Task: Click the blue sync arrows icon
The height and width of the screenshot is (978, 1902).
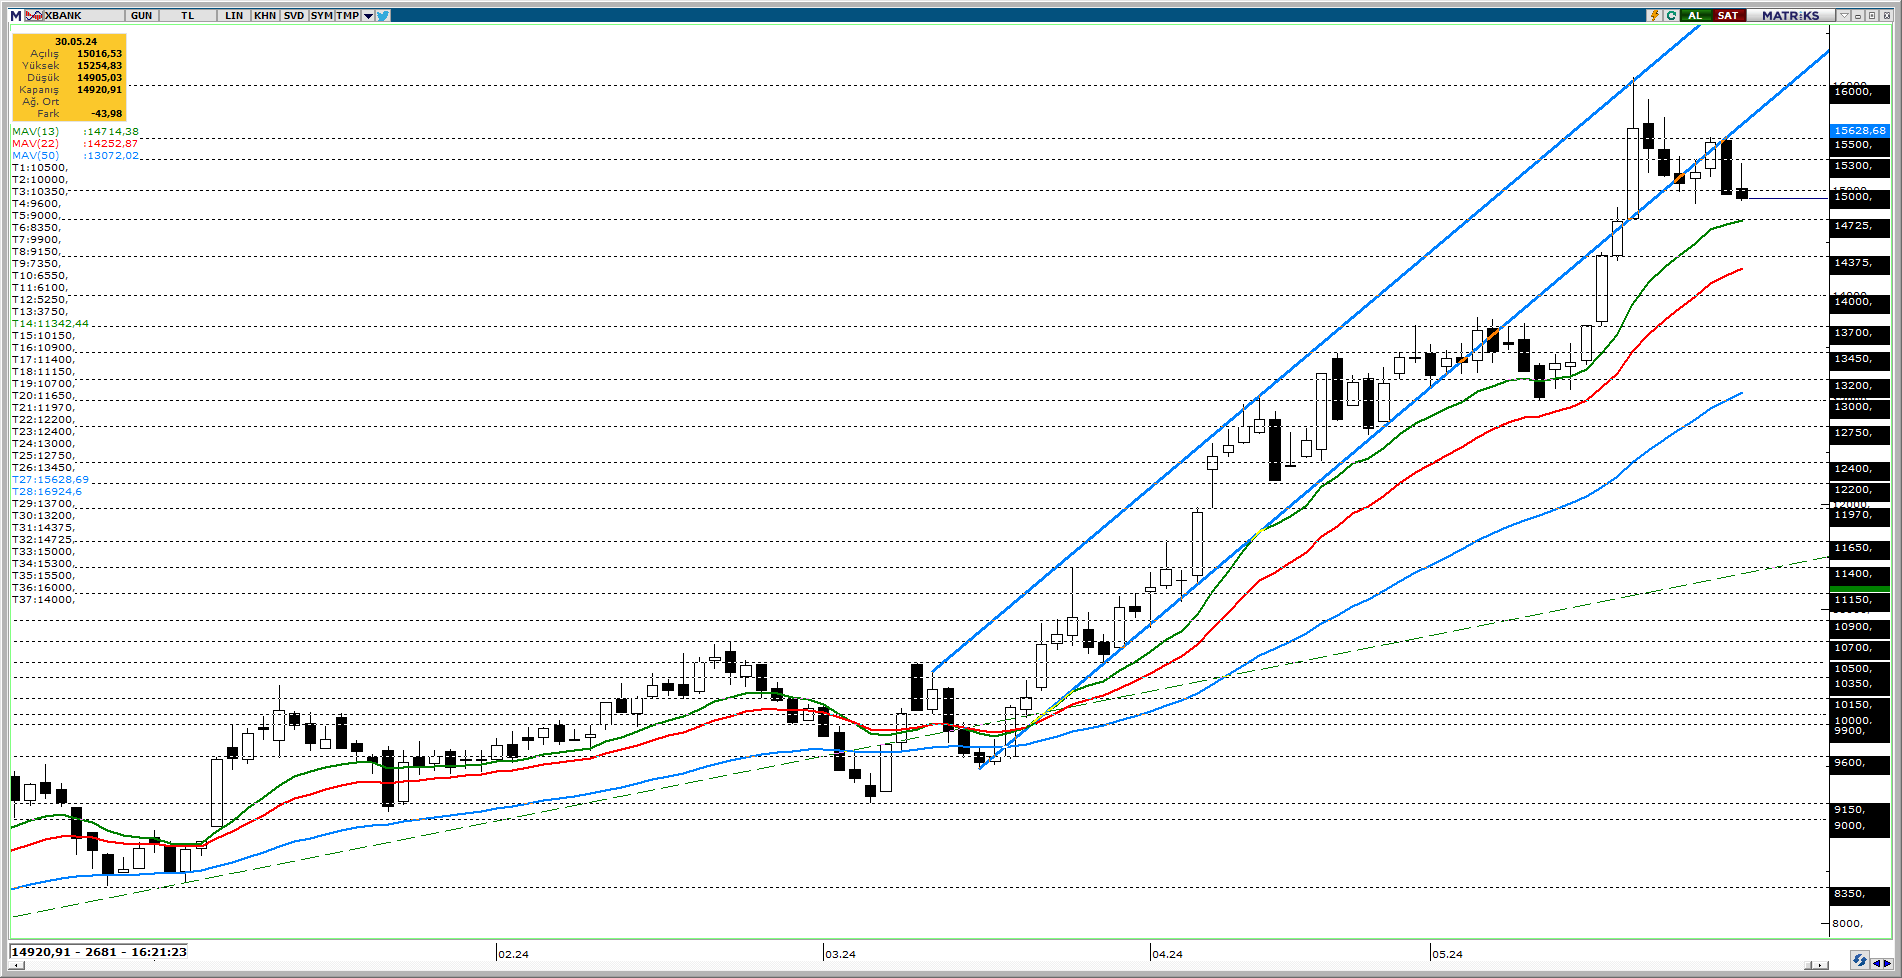Action: click(1858, 960)
